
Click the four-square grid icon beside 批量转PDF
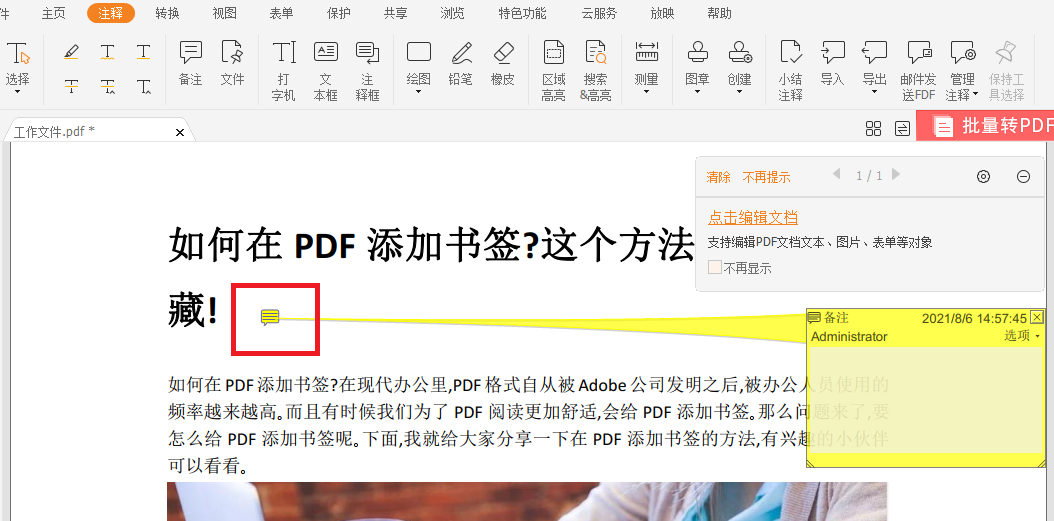[873, 128]
